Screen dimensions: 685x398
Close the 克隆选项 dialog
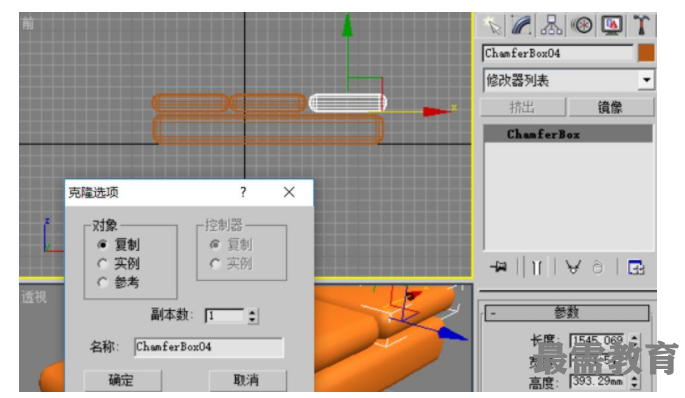(x=289, y=192)
